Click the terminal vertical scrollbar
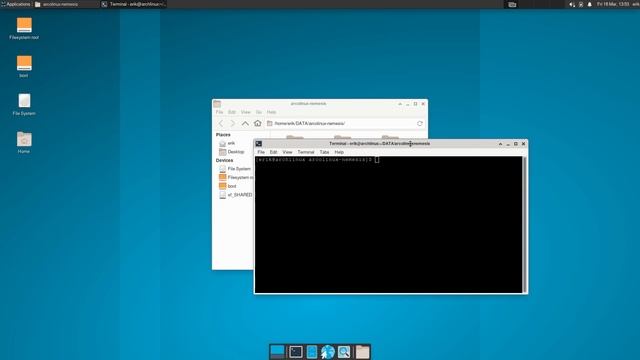The height and width of the screenshot is (360, 640). pos(524,224)
